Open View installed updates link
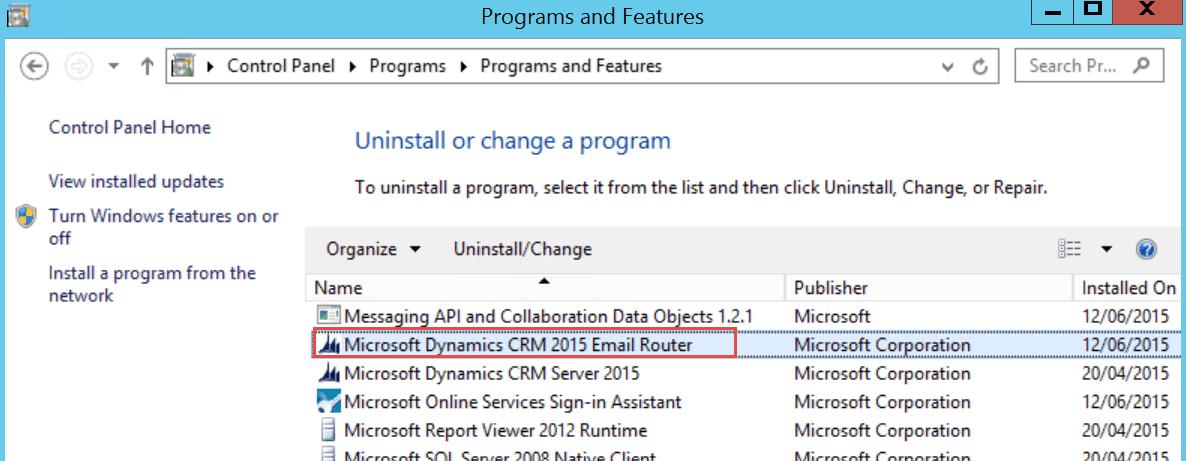The height and width of the screenshot is (461, 1186). [136, 181]
